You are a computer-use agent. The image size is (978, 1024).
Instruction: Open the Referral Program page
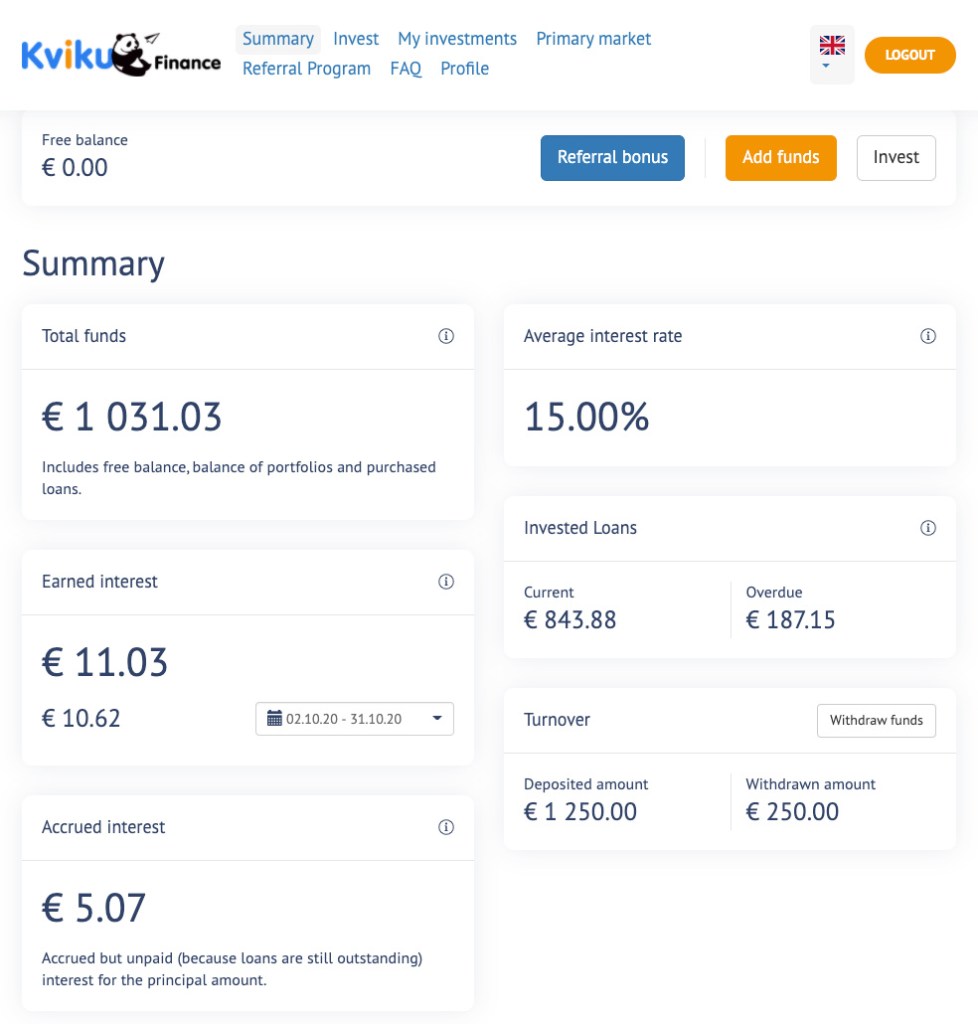306,68
